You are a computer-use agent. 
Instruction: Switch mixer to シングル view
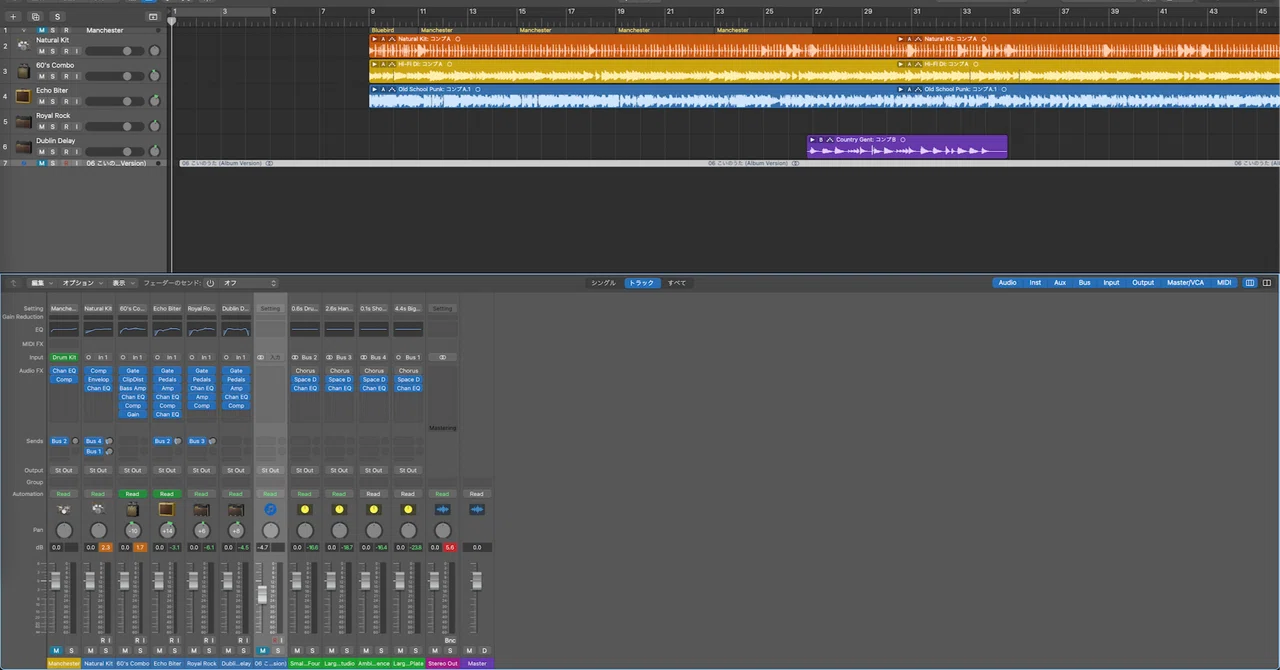(603, 283)
